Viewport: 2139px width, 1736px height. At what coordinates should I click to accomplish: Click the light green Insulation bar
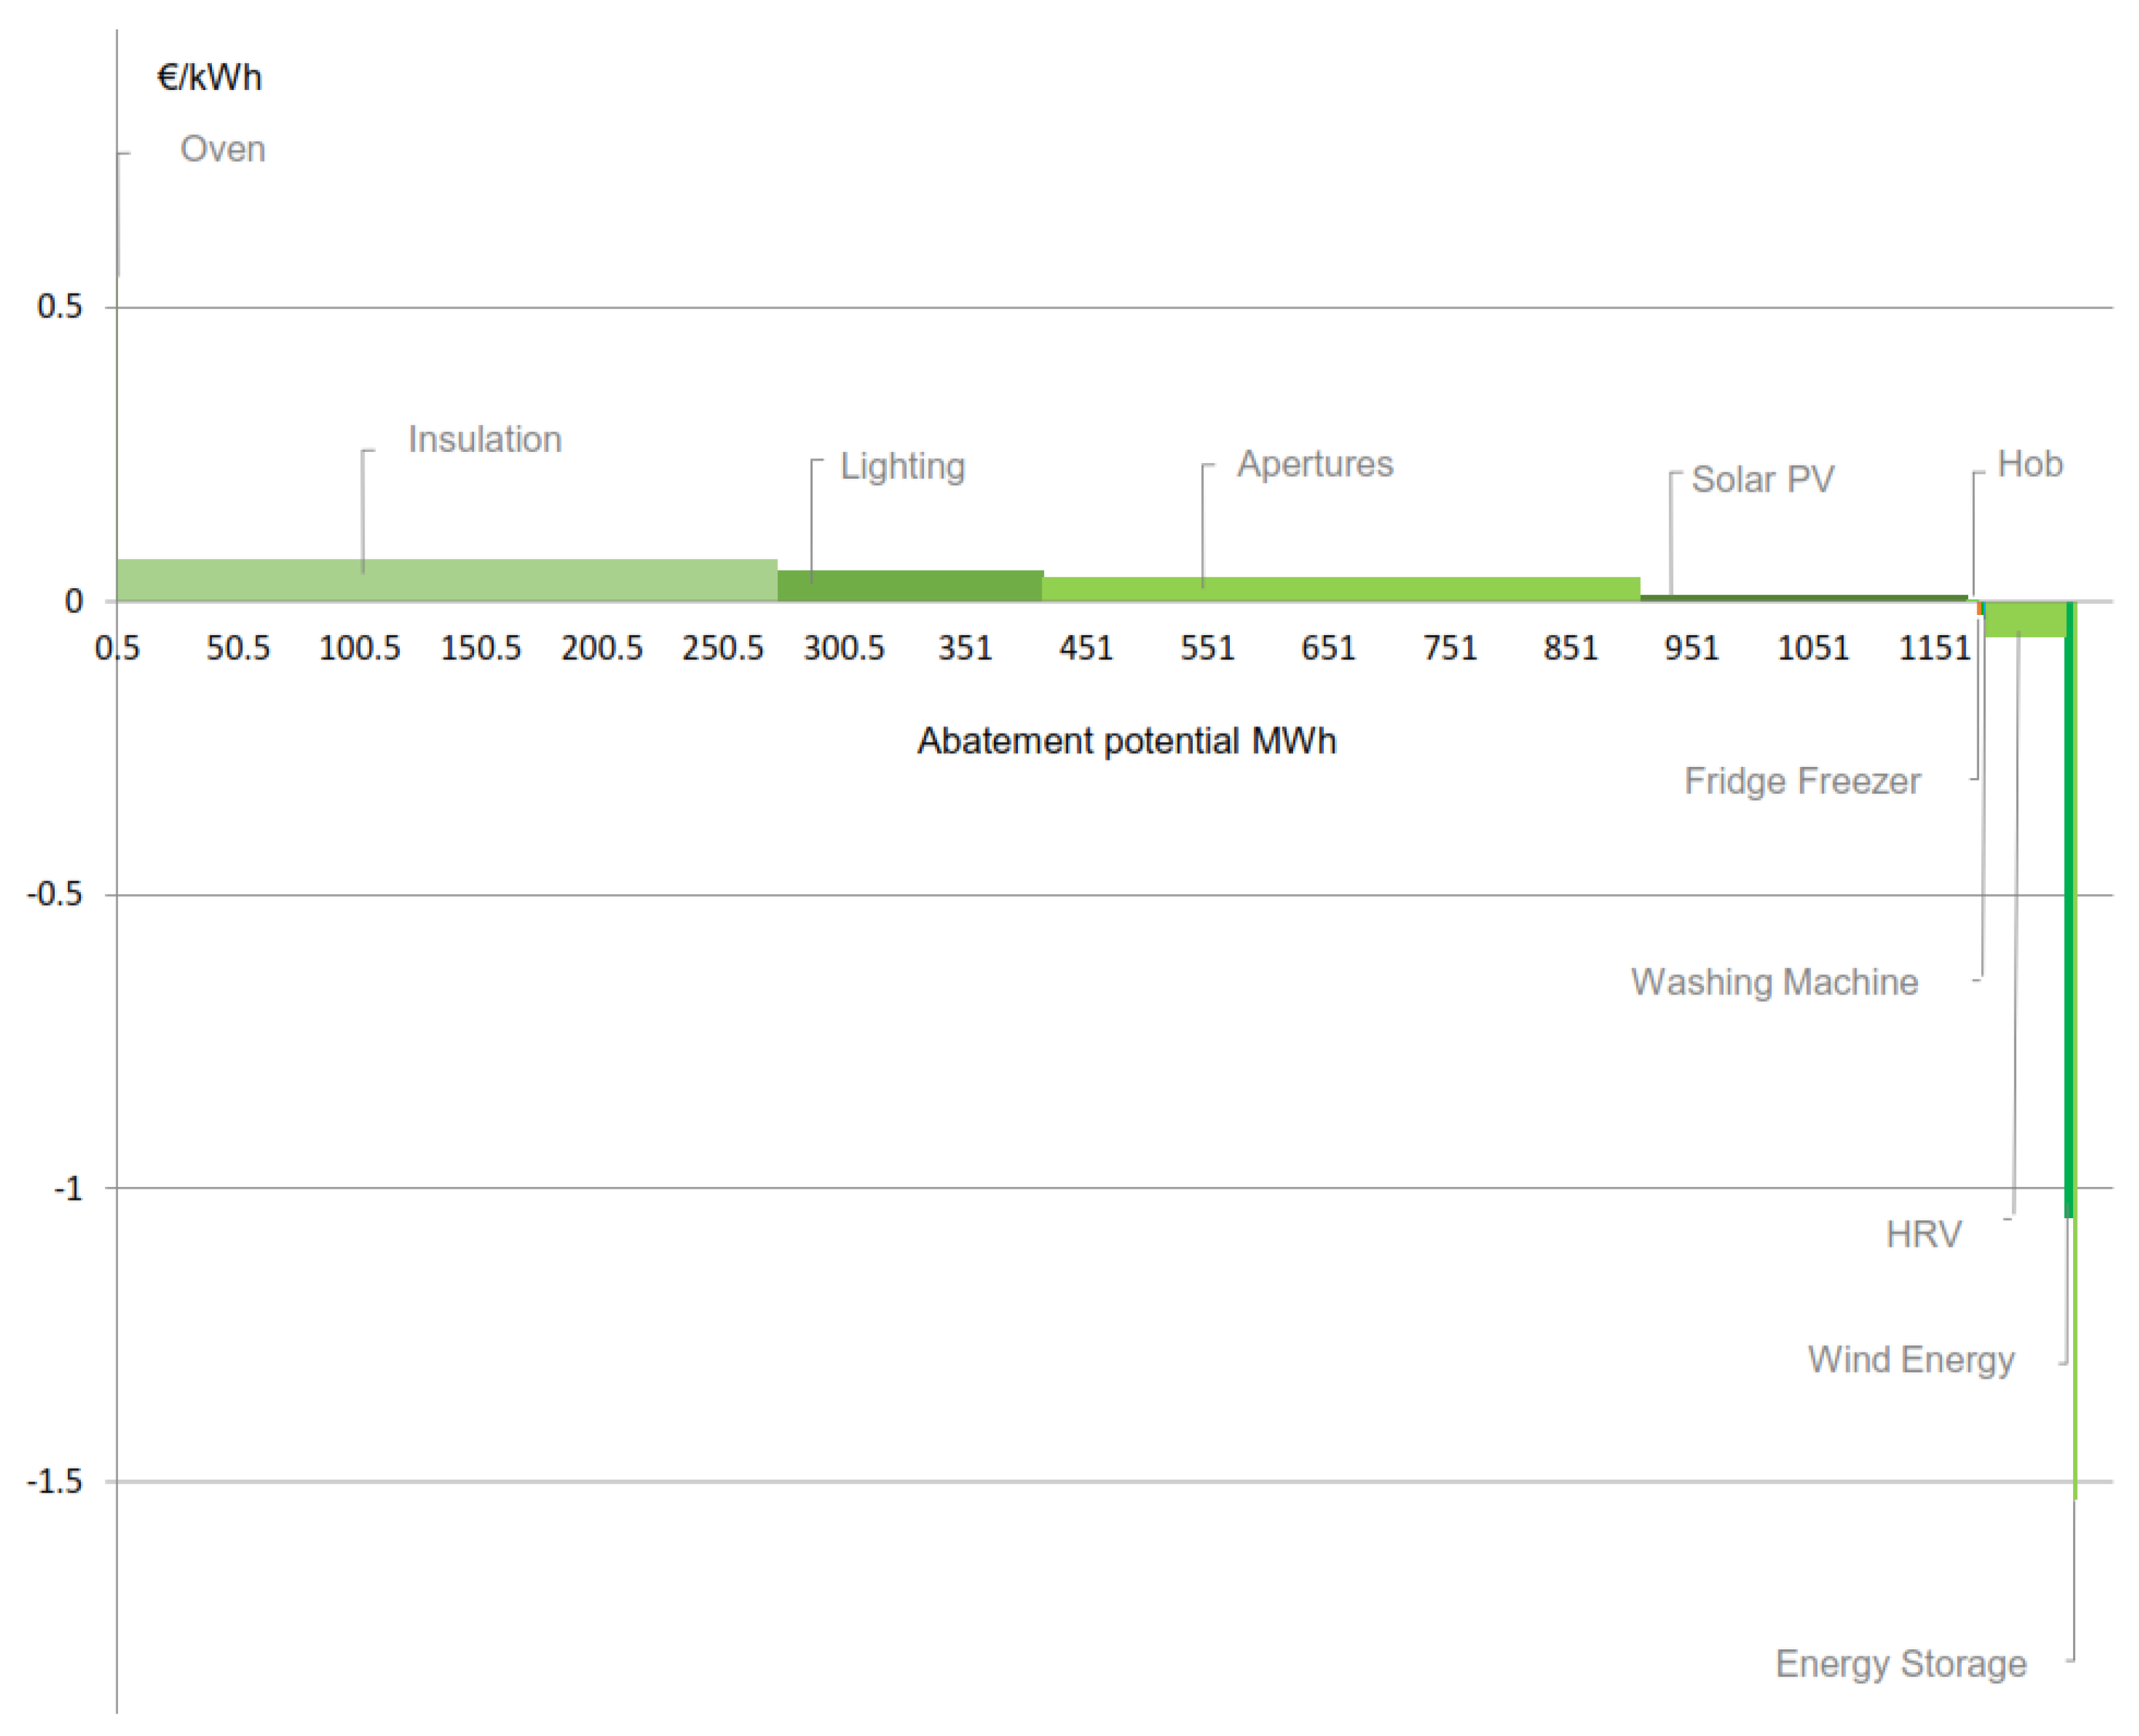[446, 580]
